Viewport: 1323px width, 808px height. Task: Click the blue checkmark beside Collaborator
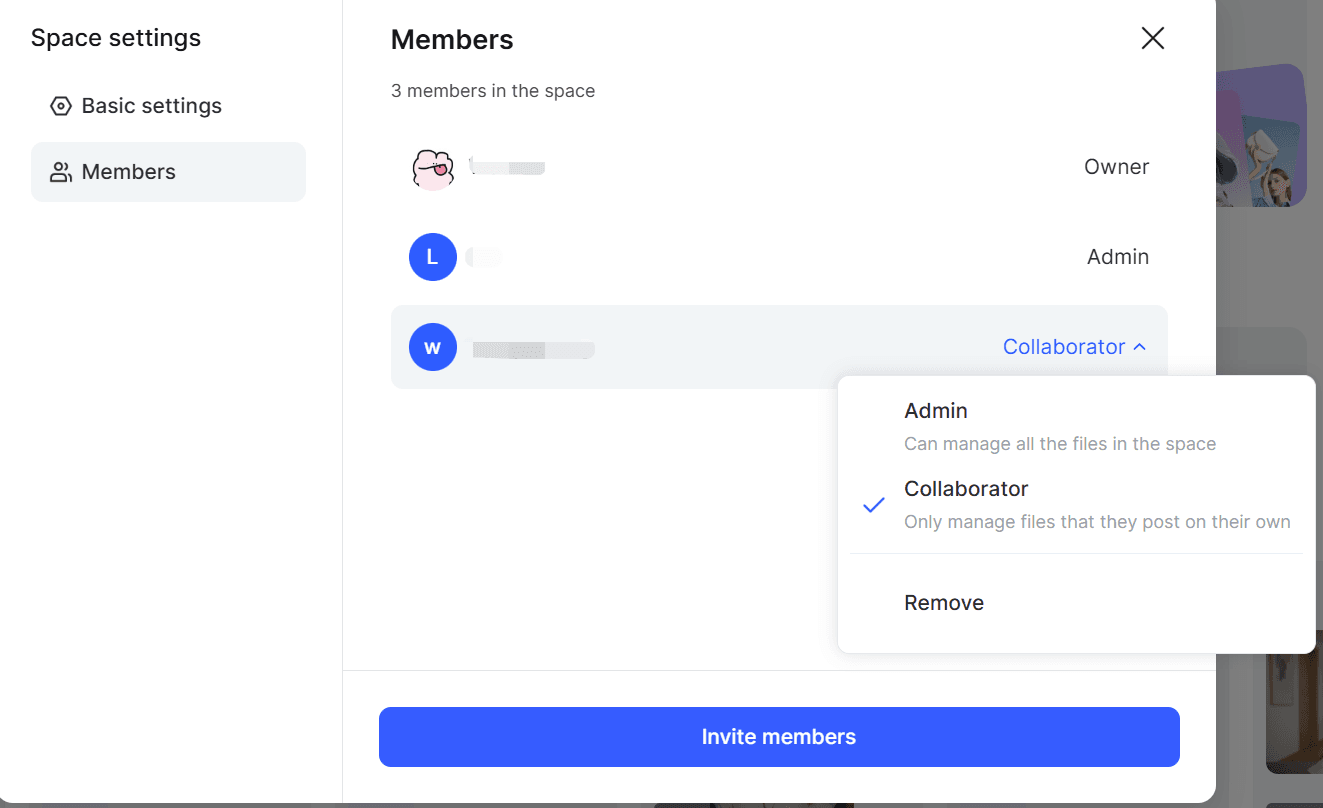pyautogui.click(x=874, y=505)
